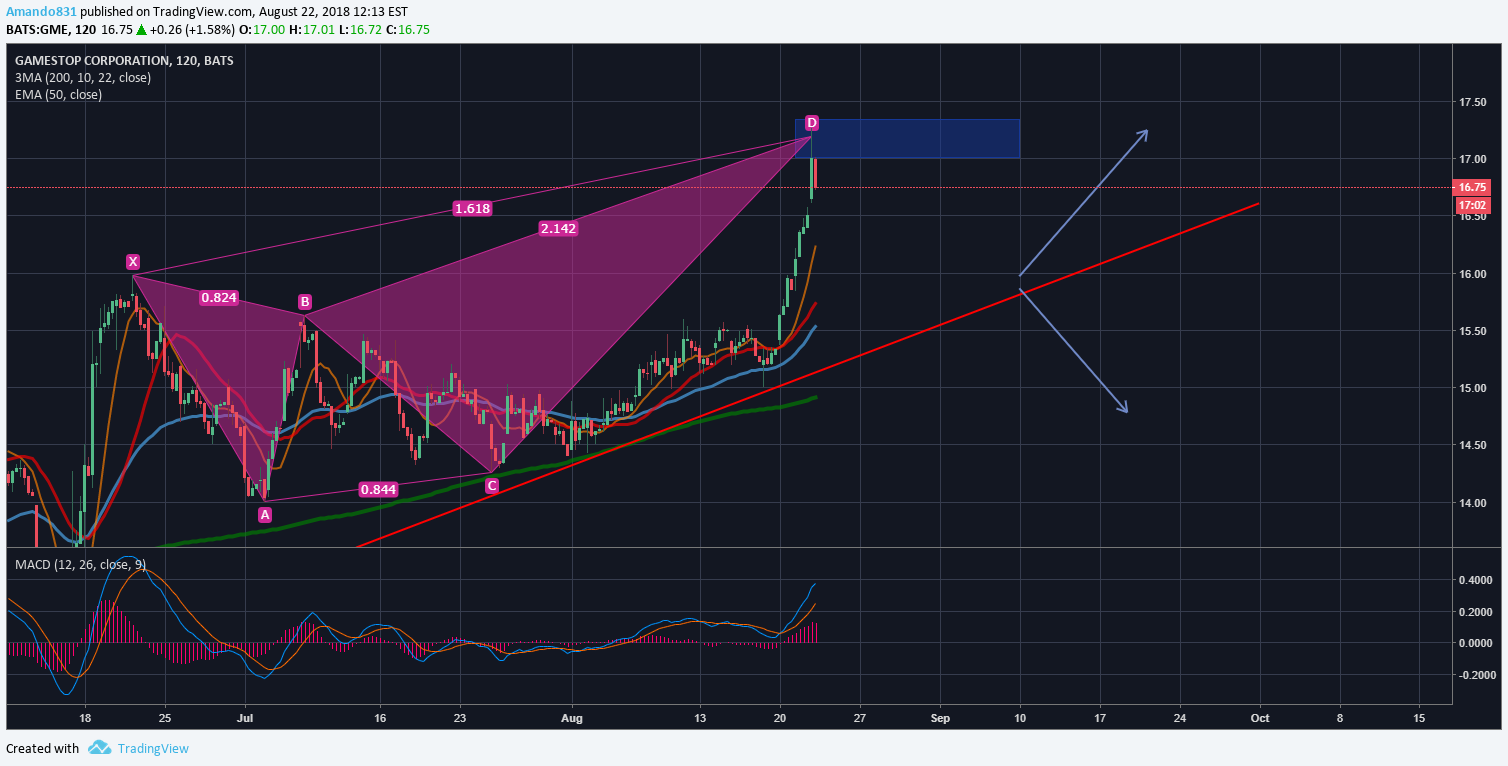Image resolution: width=1508 pixels, height=766 pixels.
Task: Select the 3MA (200, 10, 22, close) indicator label
Action: (x=83, y=77)
